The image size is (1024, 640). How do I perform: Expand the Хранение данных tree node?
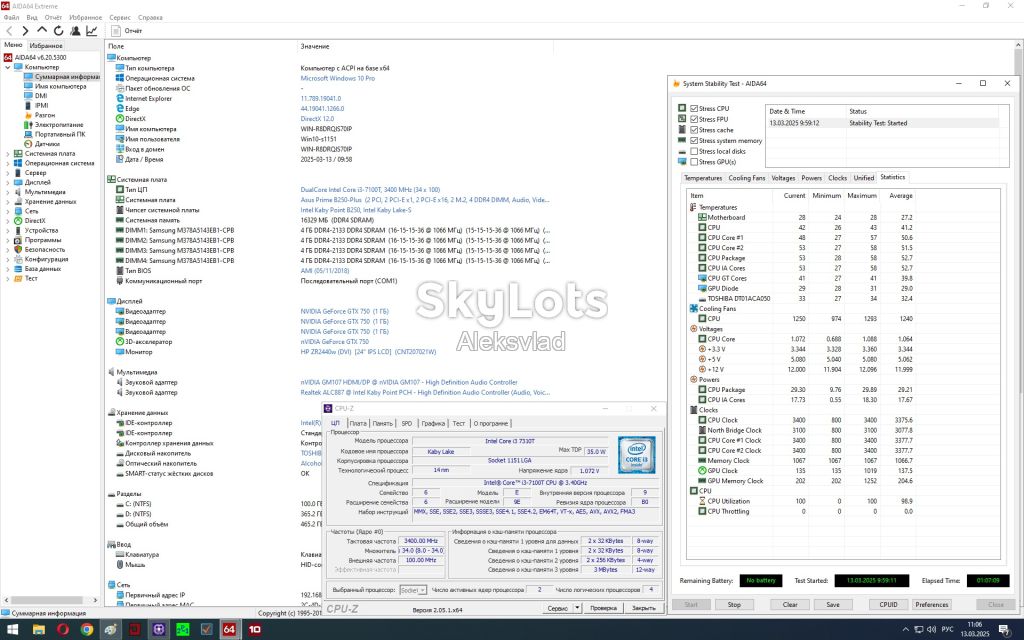pyautogui.click(x=8, y=201)
